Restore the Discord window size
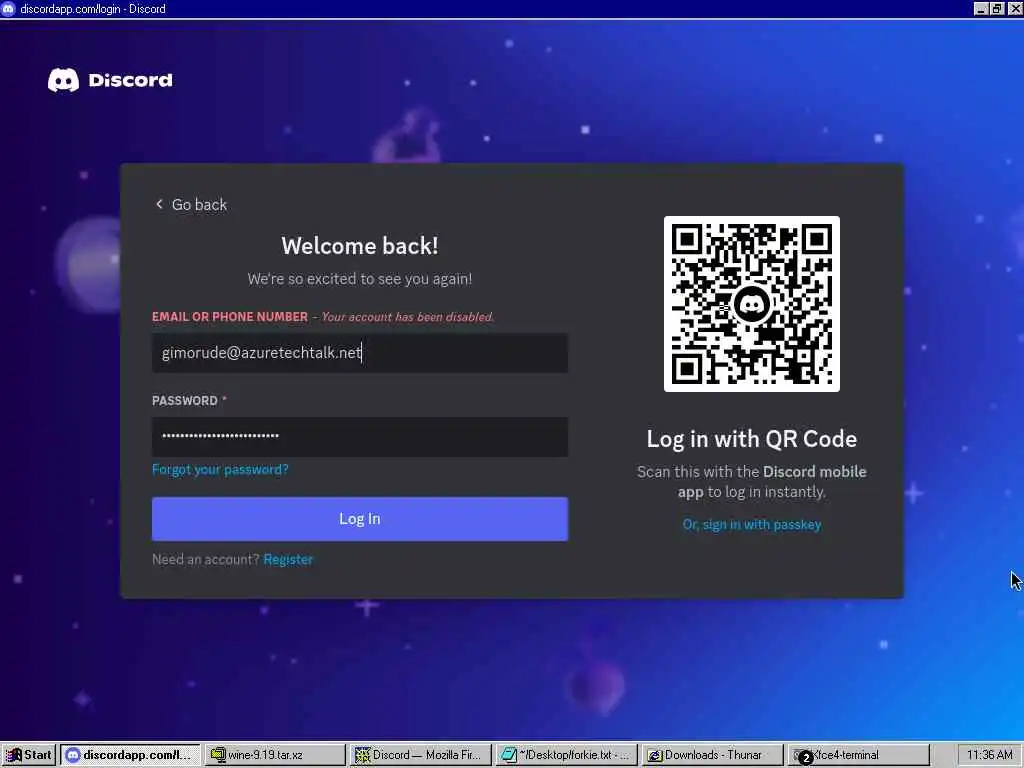 (x=997, y=8)
